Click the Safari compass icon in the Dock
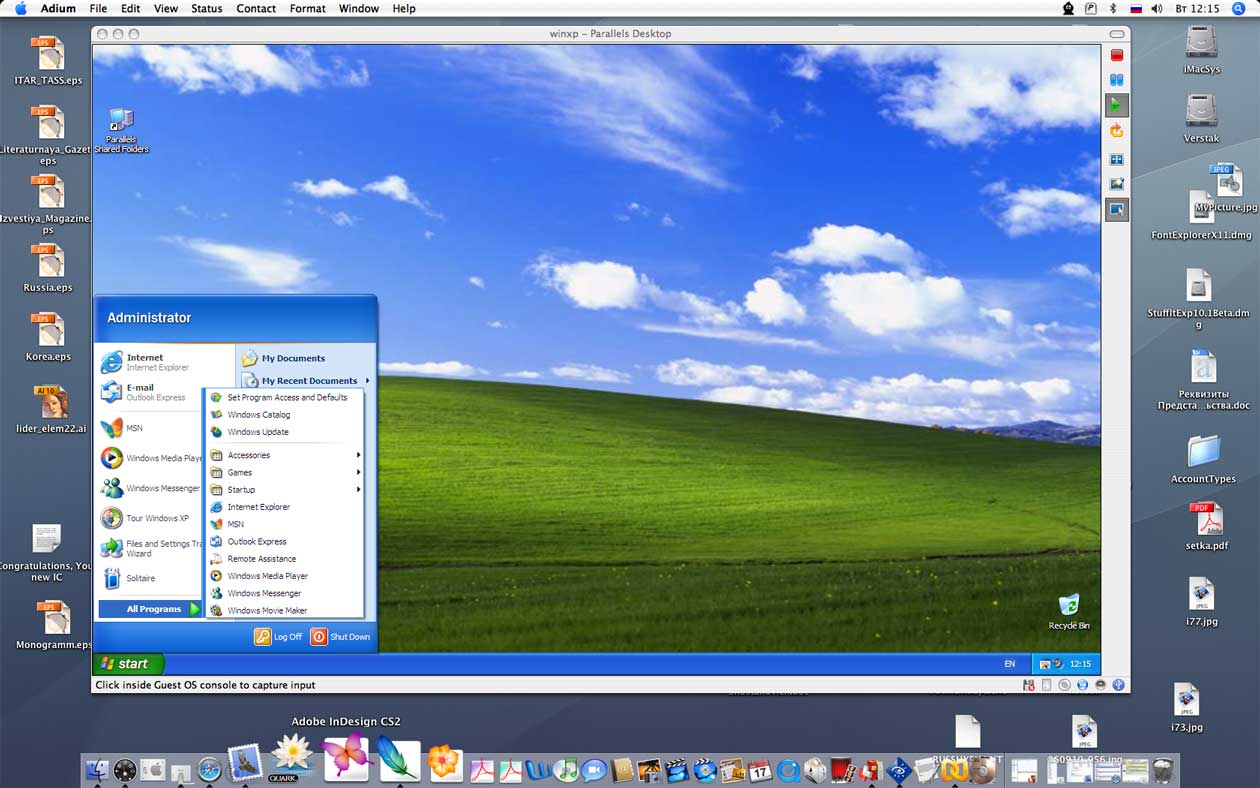This screenshot has height=788, width=1260. (209, 769)
